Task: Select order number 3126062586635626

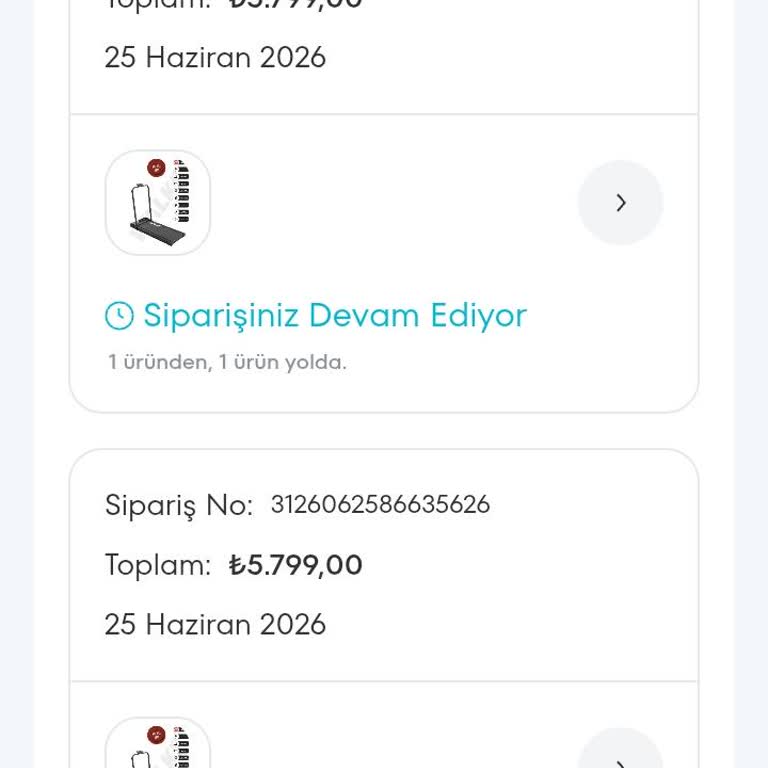Action: tap(380, 504)
